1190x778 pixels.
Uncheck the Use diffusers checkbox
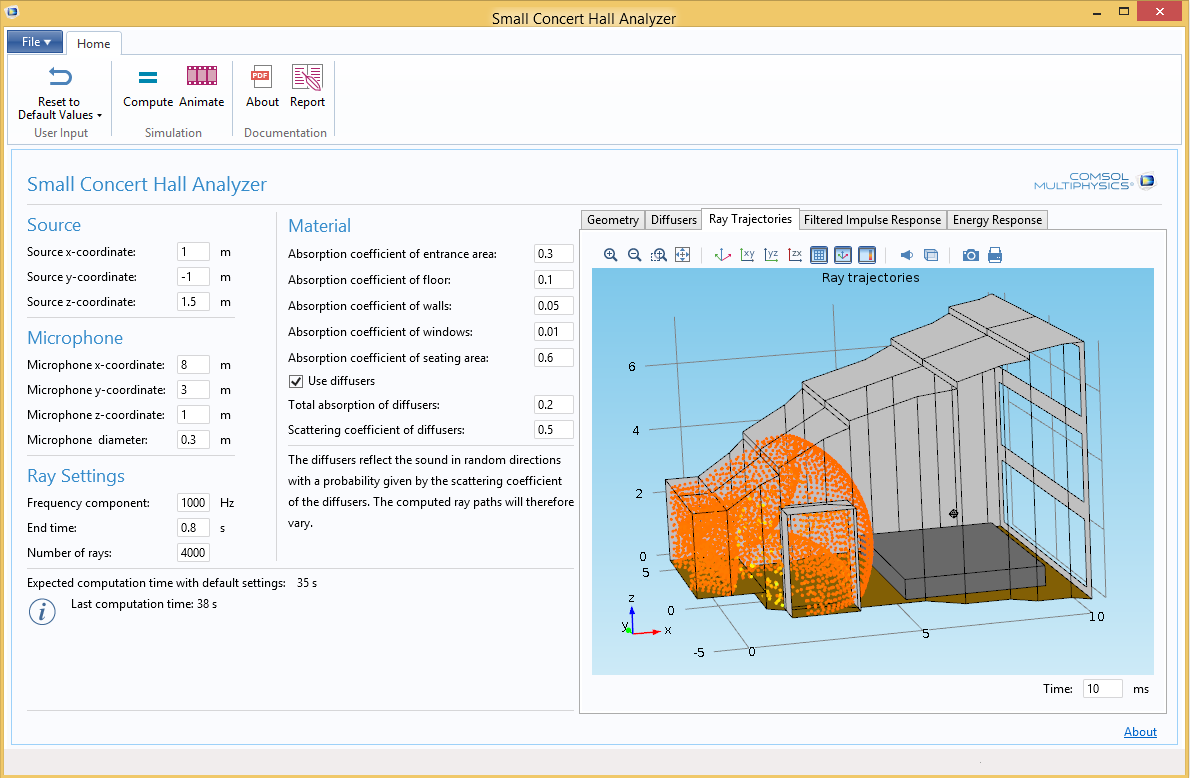(296, 381)
